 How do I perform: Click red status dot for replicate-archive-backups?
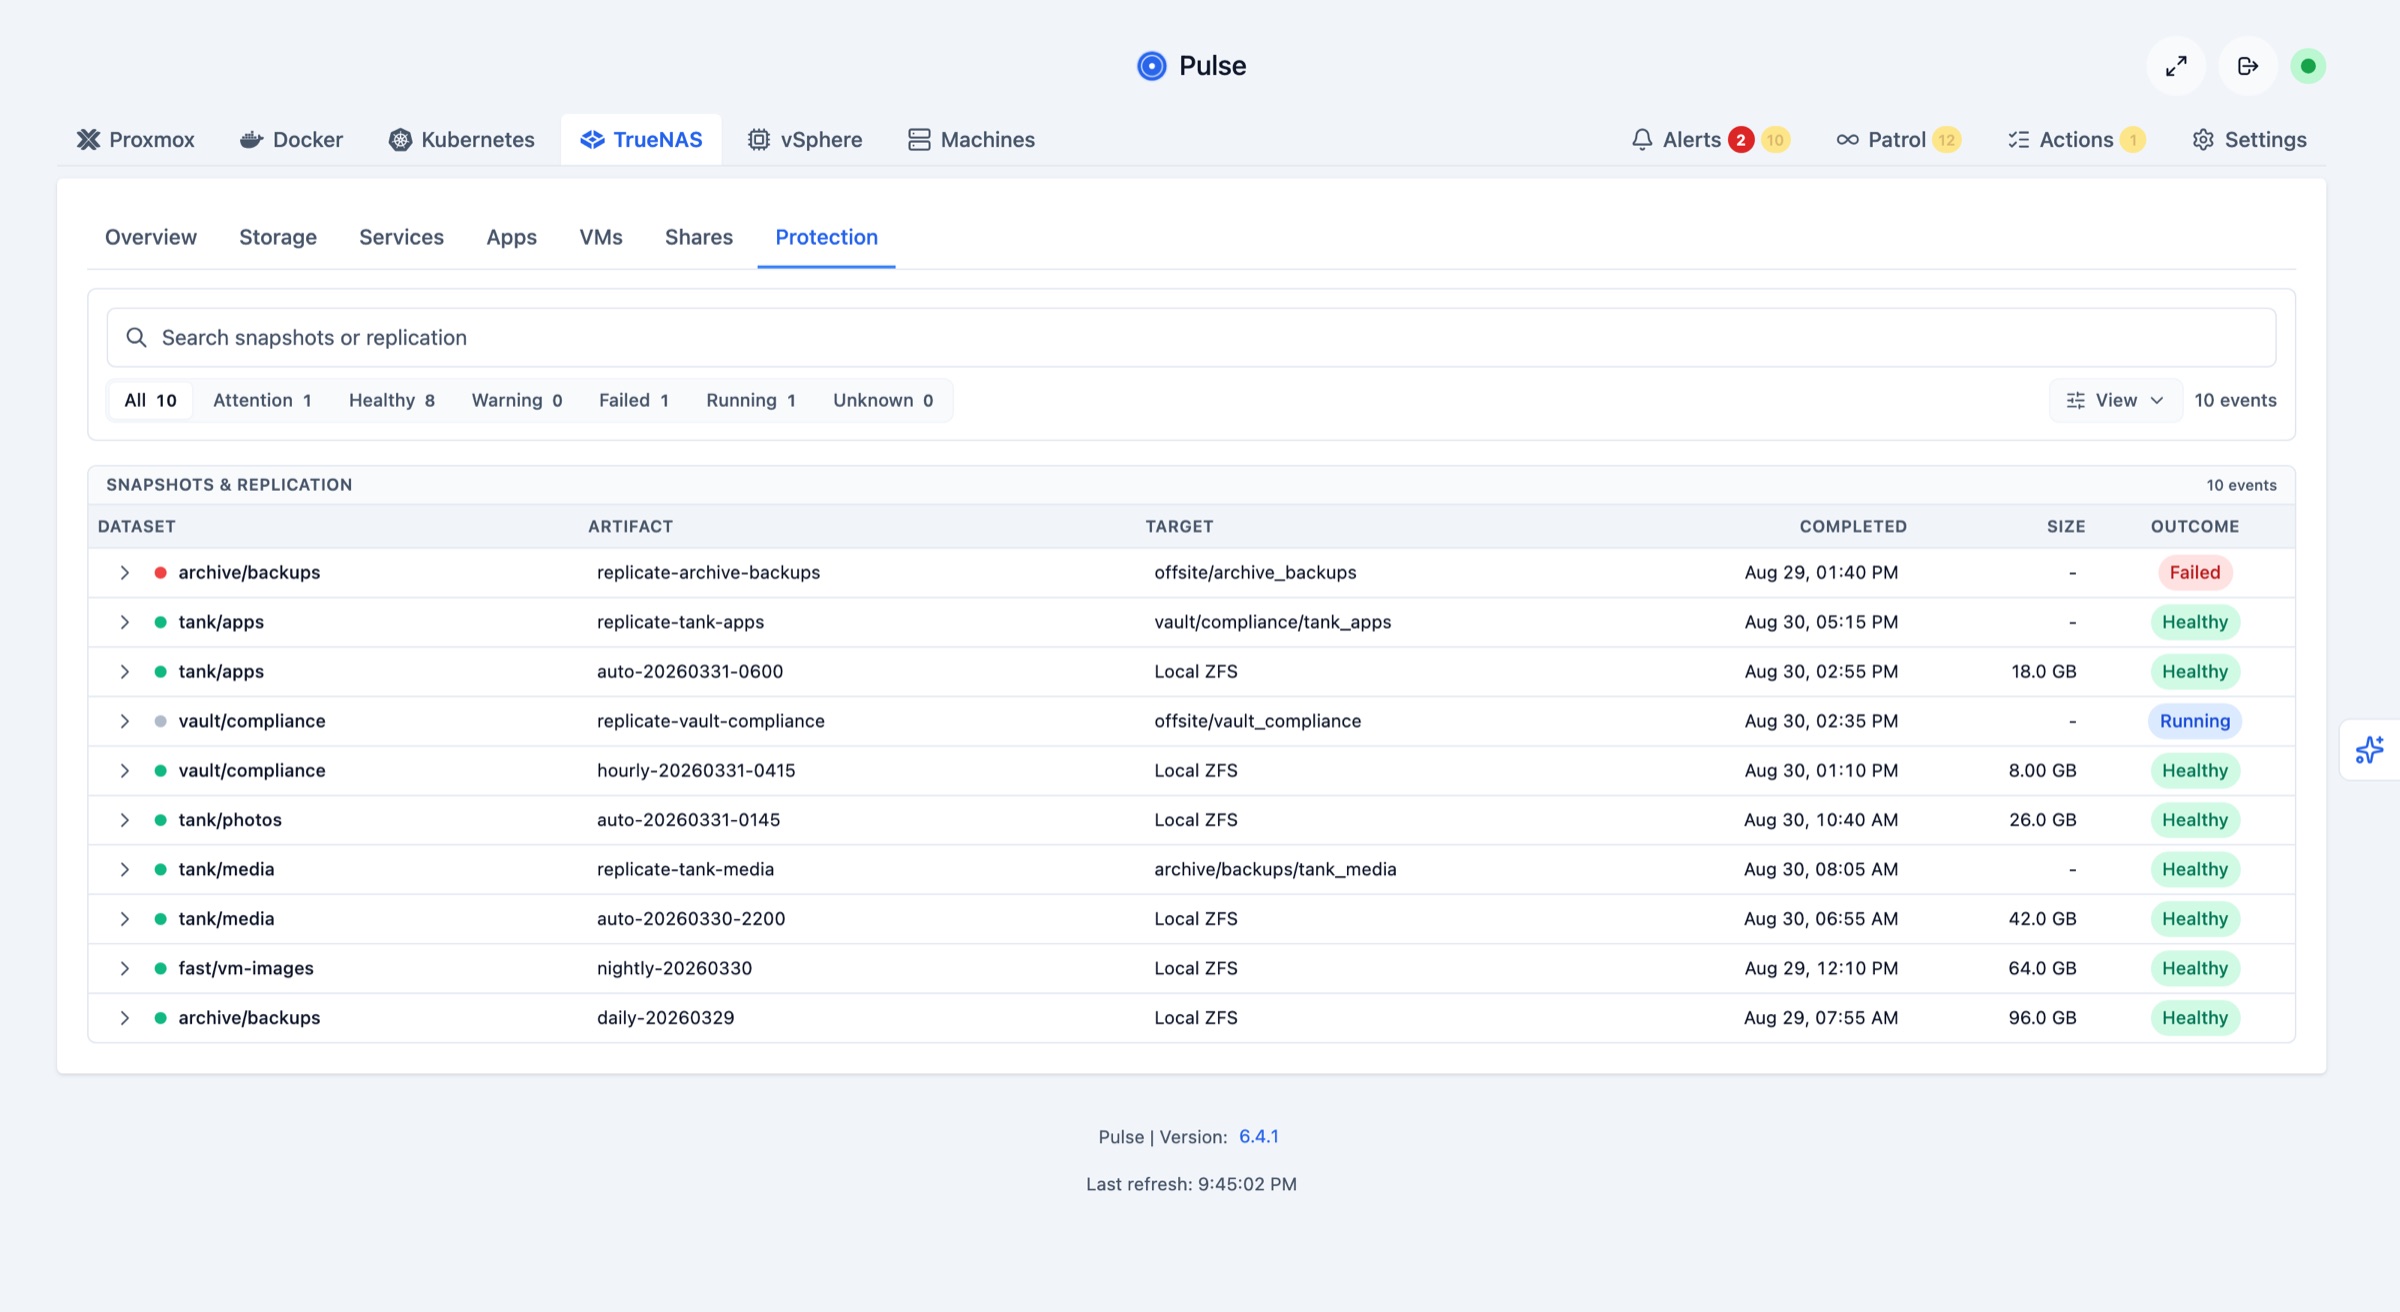pyautogui.click(x=160, y=573)
